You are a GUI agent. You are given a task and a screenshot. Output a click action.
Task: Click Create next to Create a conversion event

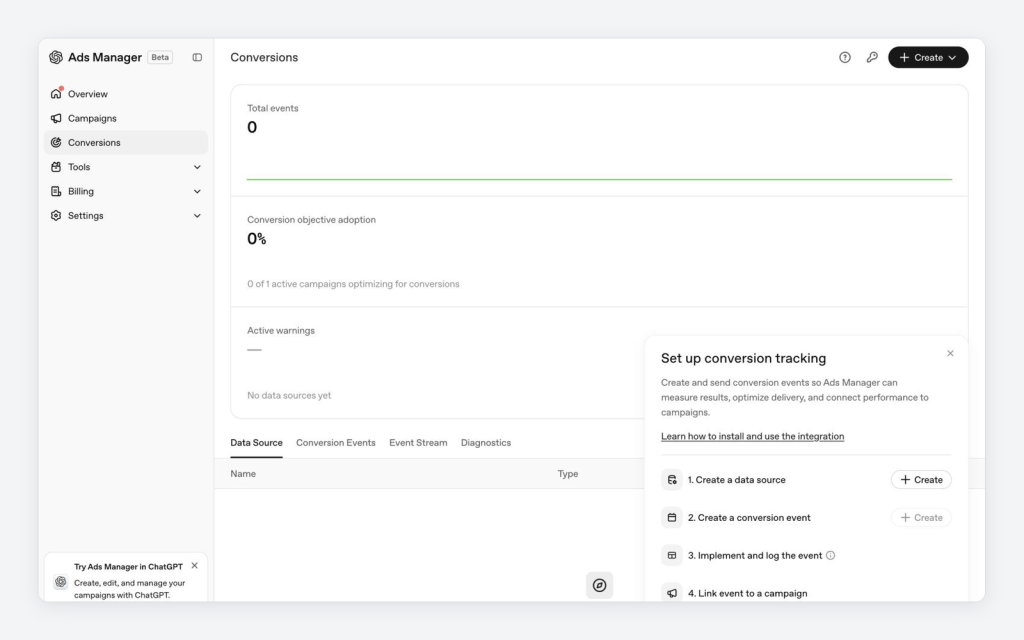coord(921,518)
